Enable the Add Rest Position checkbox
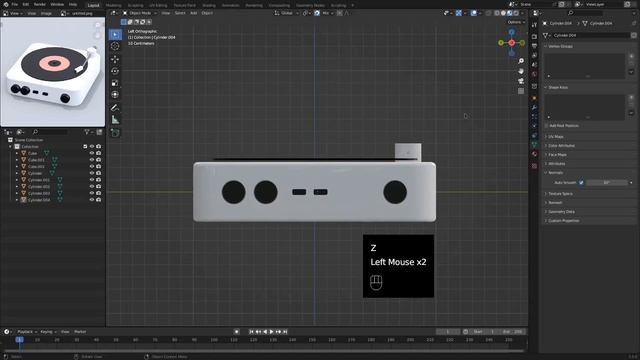Image resolution: width=640 pixels, height=360 pixels. tap(547, 126)
